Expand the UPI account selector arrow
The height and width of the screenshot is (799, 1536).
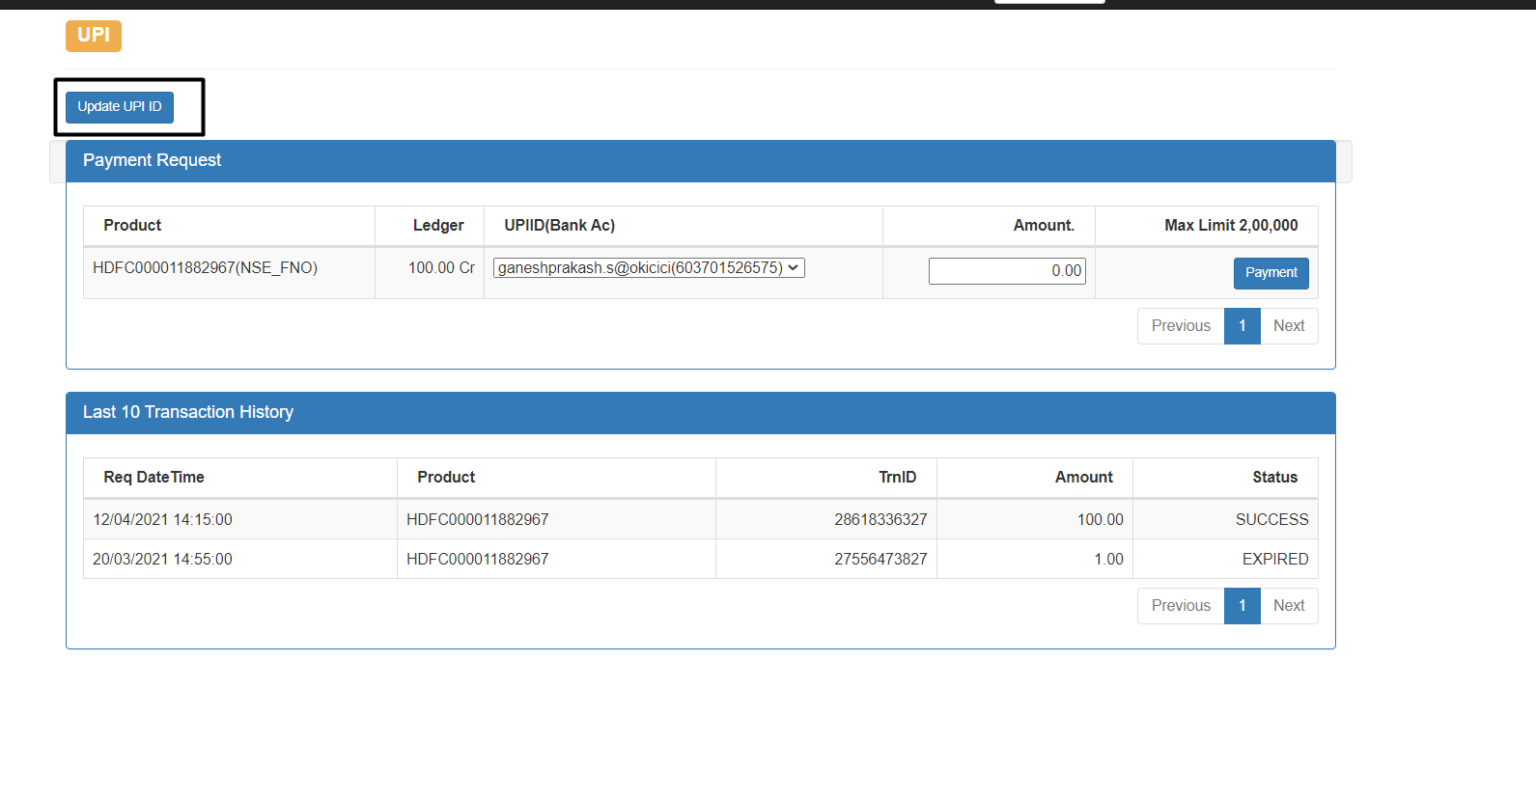point(791,267)
